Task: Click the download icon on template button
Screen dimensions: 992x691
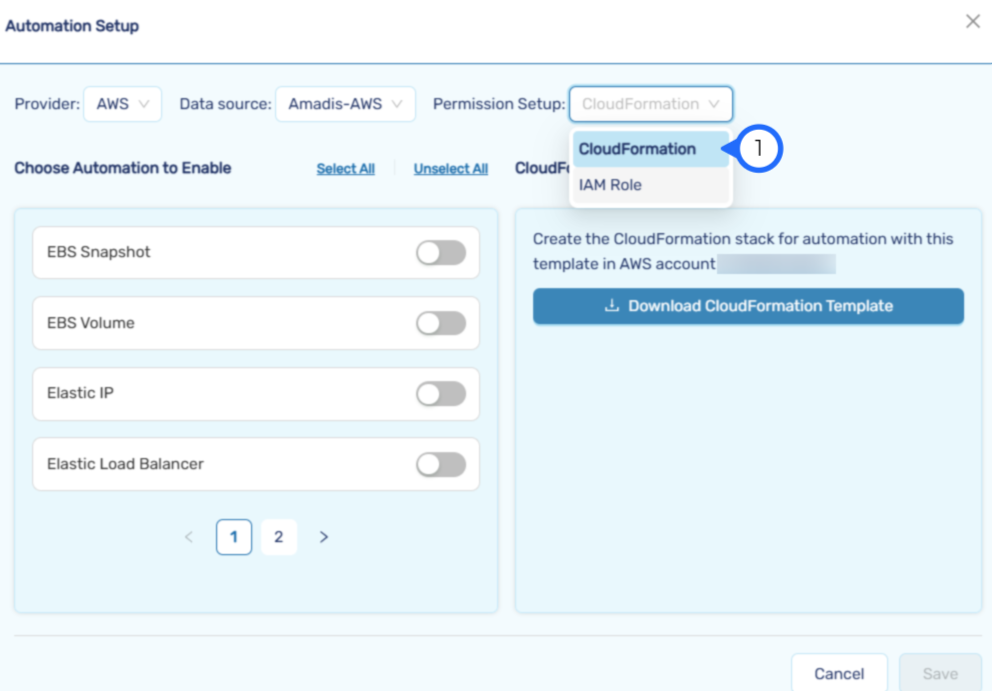Action: pos(612,306)
